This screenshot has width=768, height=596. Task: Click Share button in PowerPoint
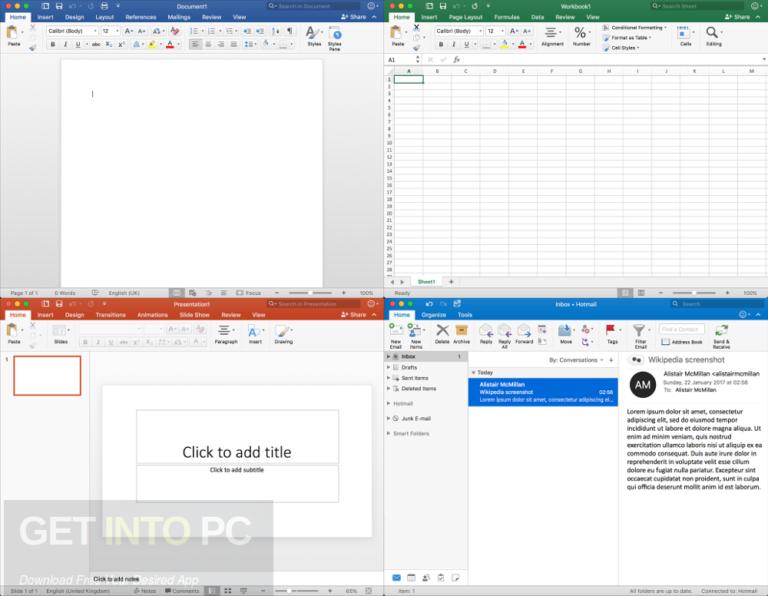(x=354, y=315)
